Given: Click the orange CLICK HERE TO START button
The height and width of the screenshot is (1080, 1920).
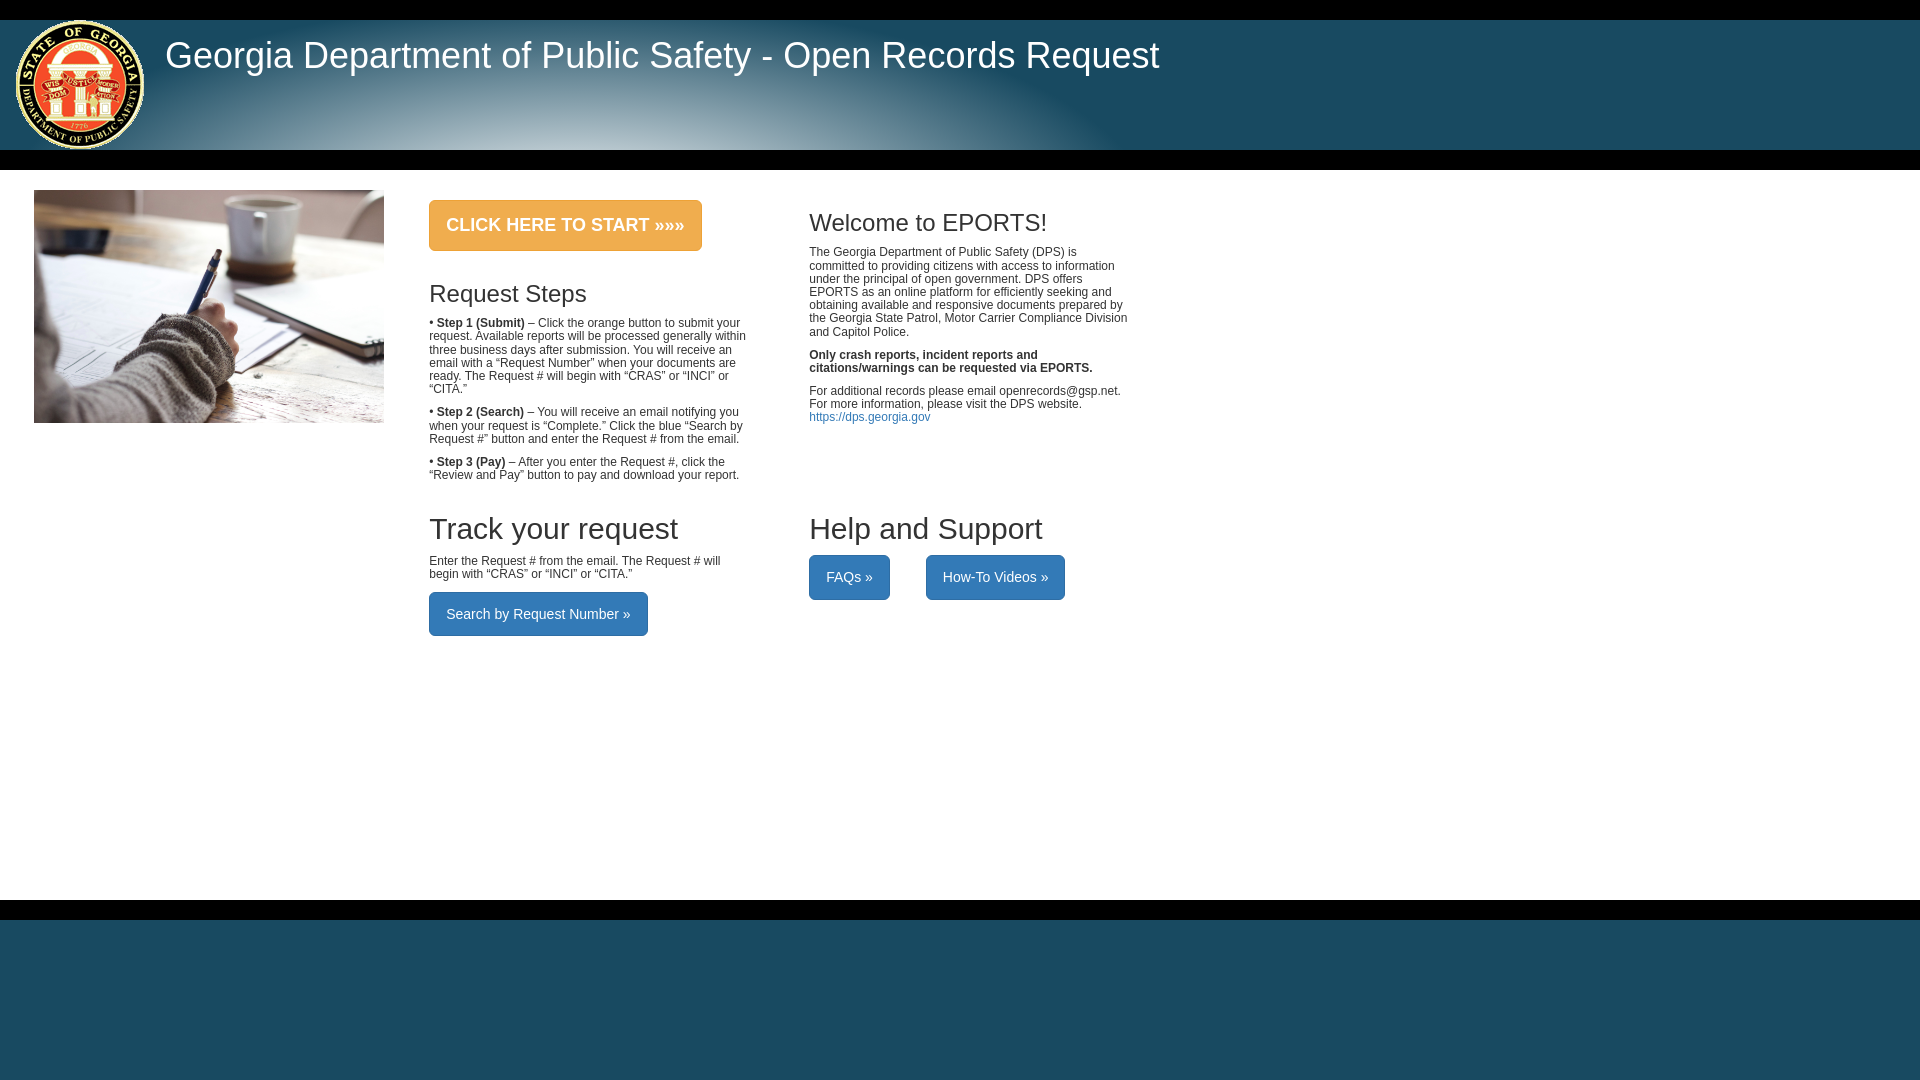Looking at the screenshot, I should (x=565, y=225).
